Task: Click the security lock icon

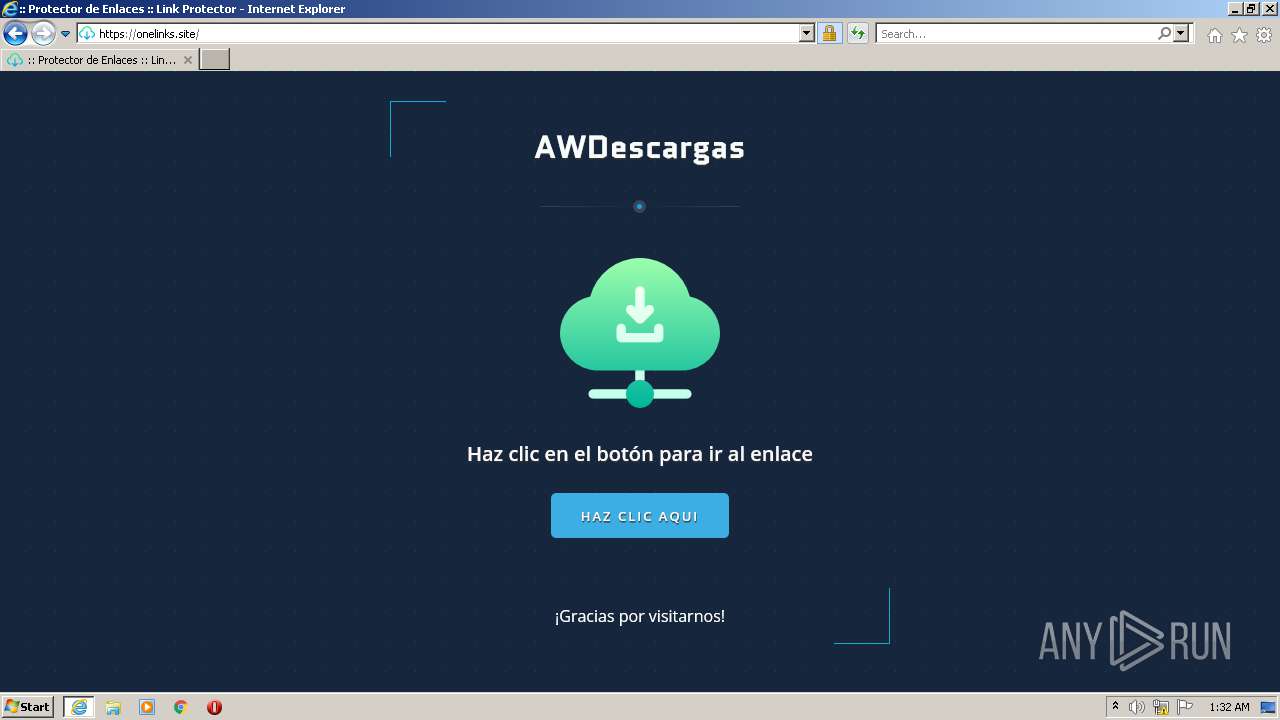Action: [x=829, y=34]
